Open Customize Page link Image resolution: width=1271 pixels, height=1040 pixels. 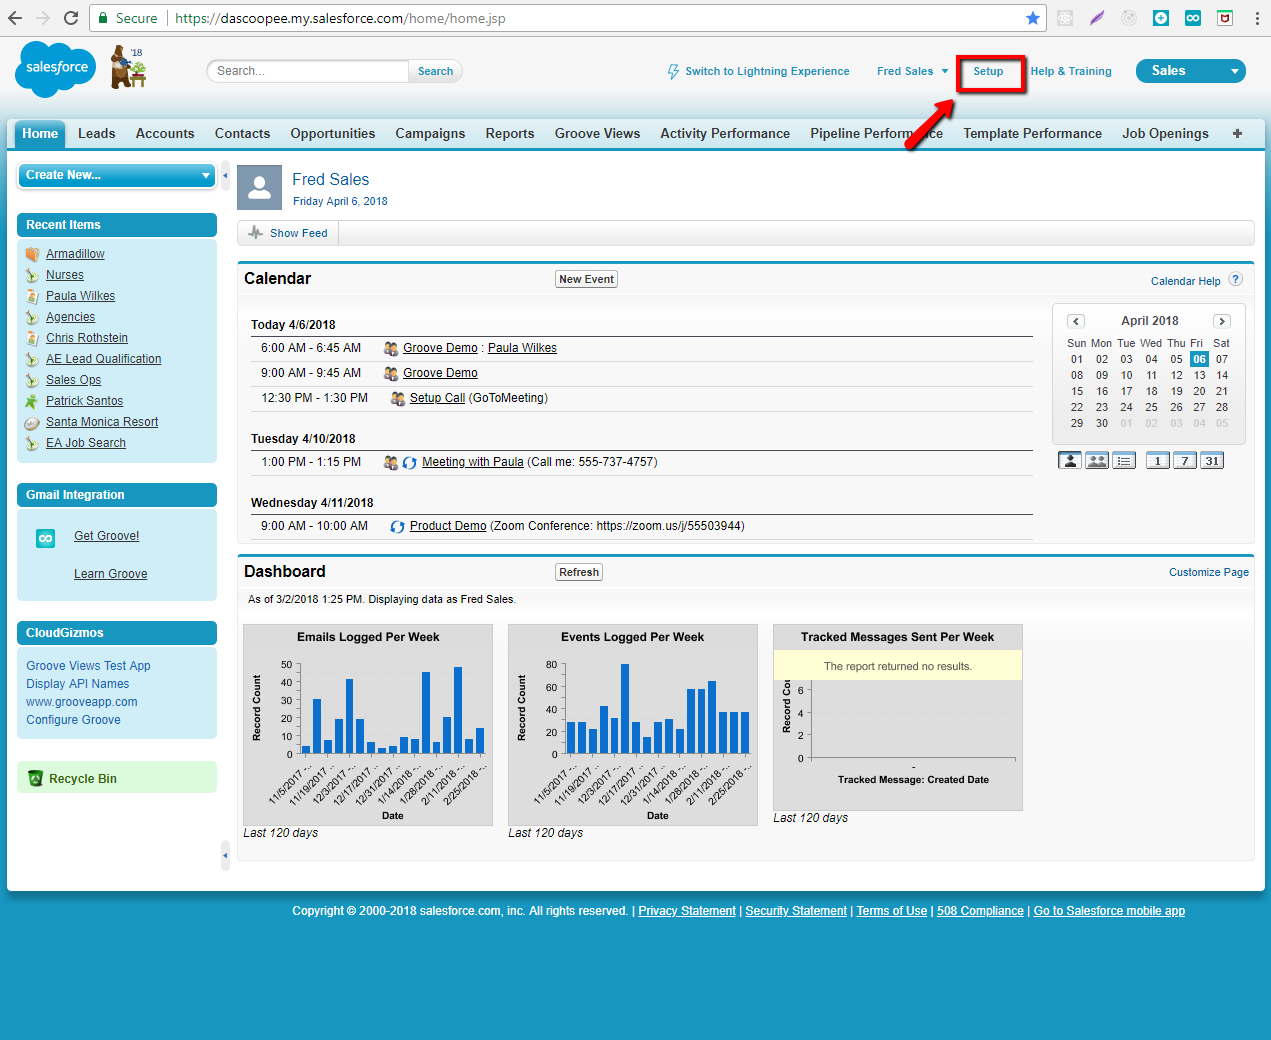1209,572
